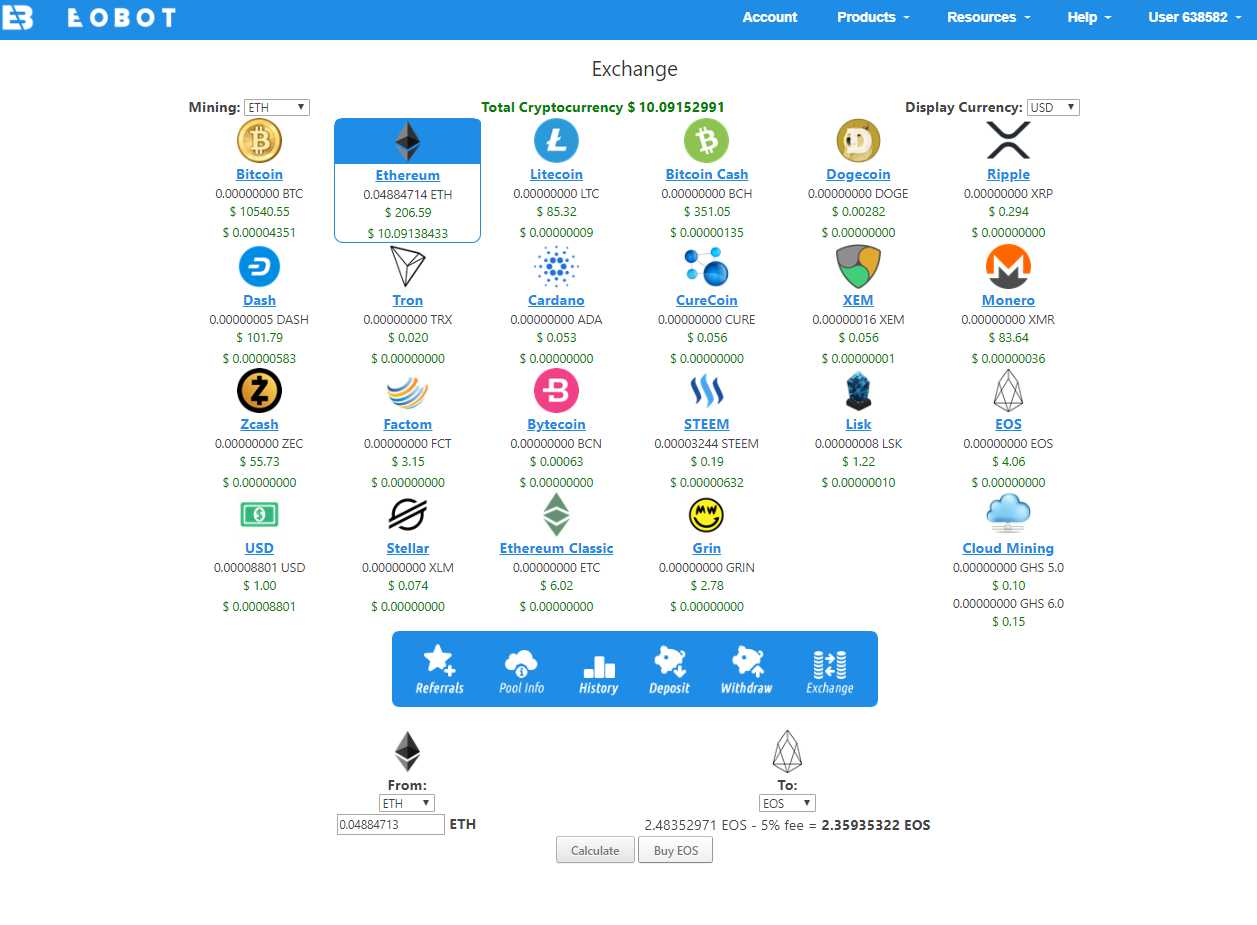Click the Zcash gold Z icon
The height and width of the screenshot is (925, 1257).
click(259, 391)
